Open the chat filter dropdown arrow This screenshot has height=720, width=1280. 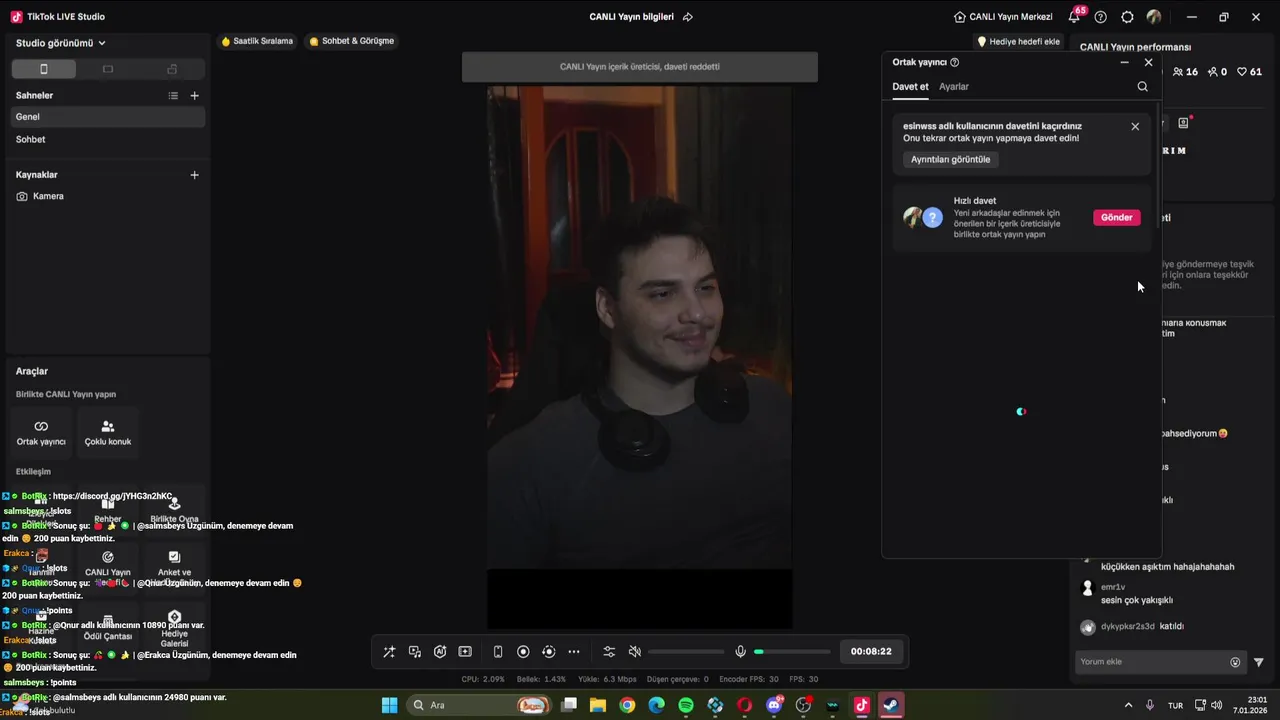[1259, 662]
